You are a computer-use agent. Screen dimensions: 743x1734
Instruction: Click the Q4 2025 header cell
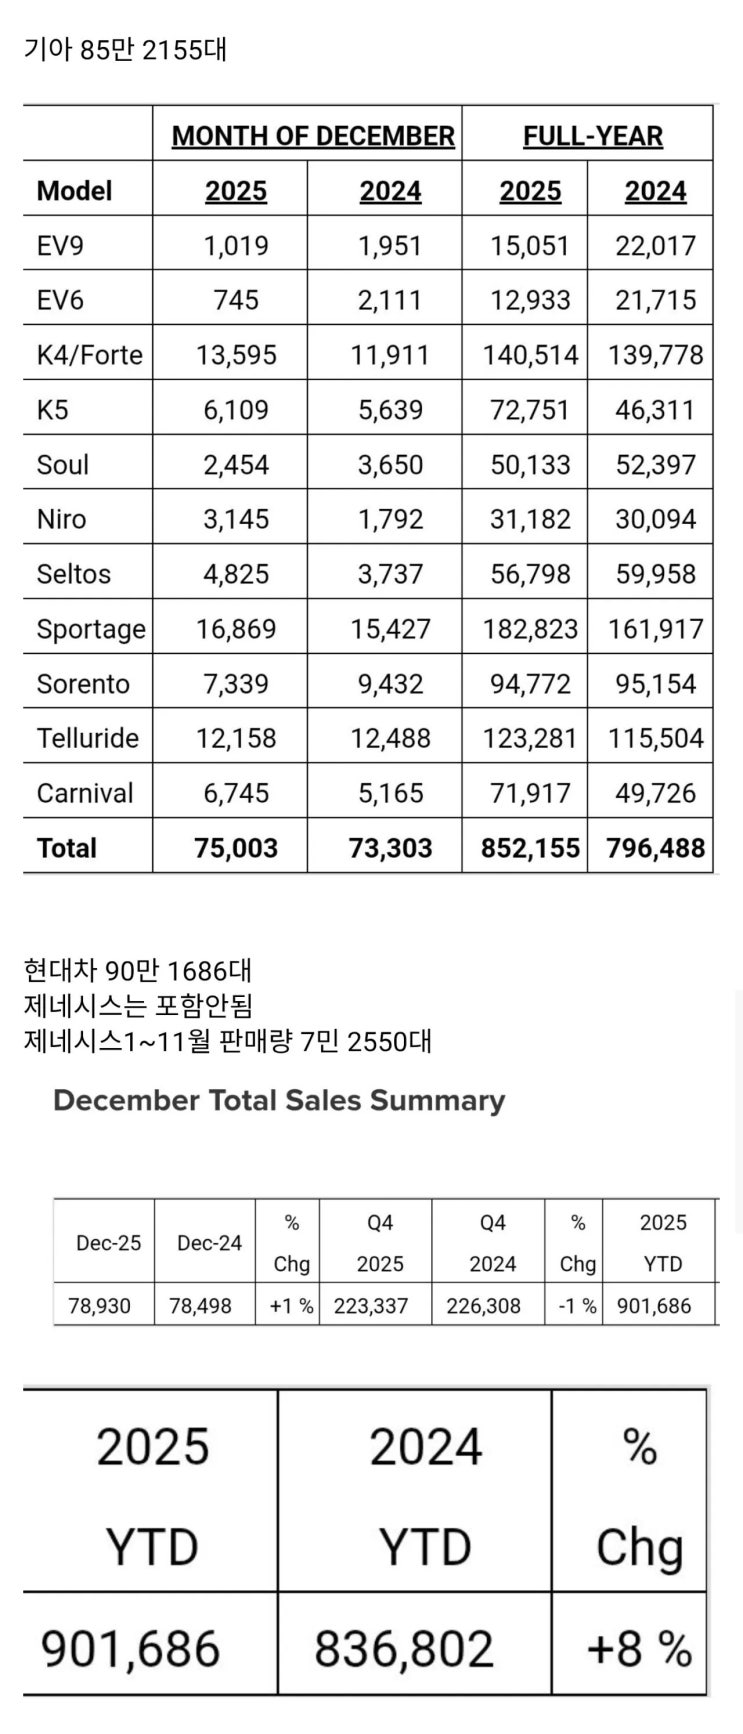pyautogui.click(x=380, y=1243)
